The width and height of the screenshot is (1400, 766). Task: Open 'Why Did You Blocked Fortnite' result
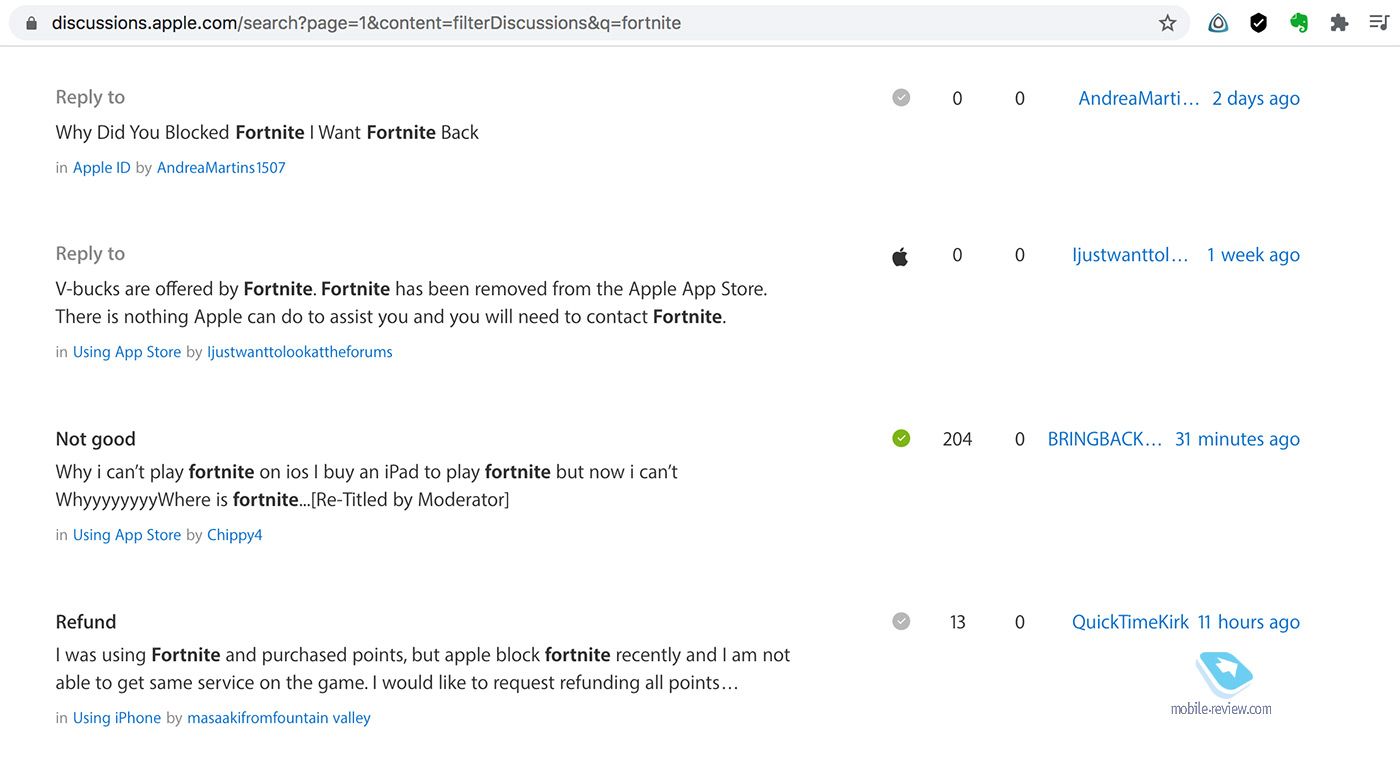click(x=267, y=132)
